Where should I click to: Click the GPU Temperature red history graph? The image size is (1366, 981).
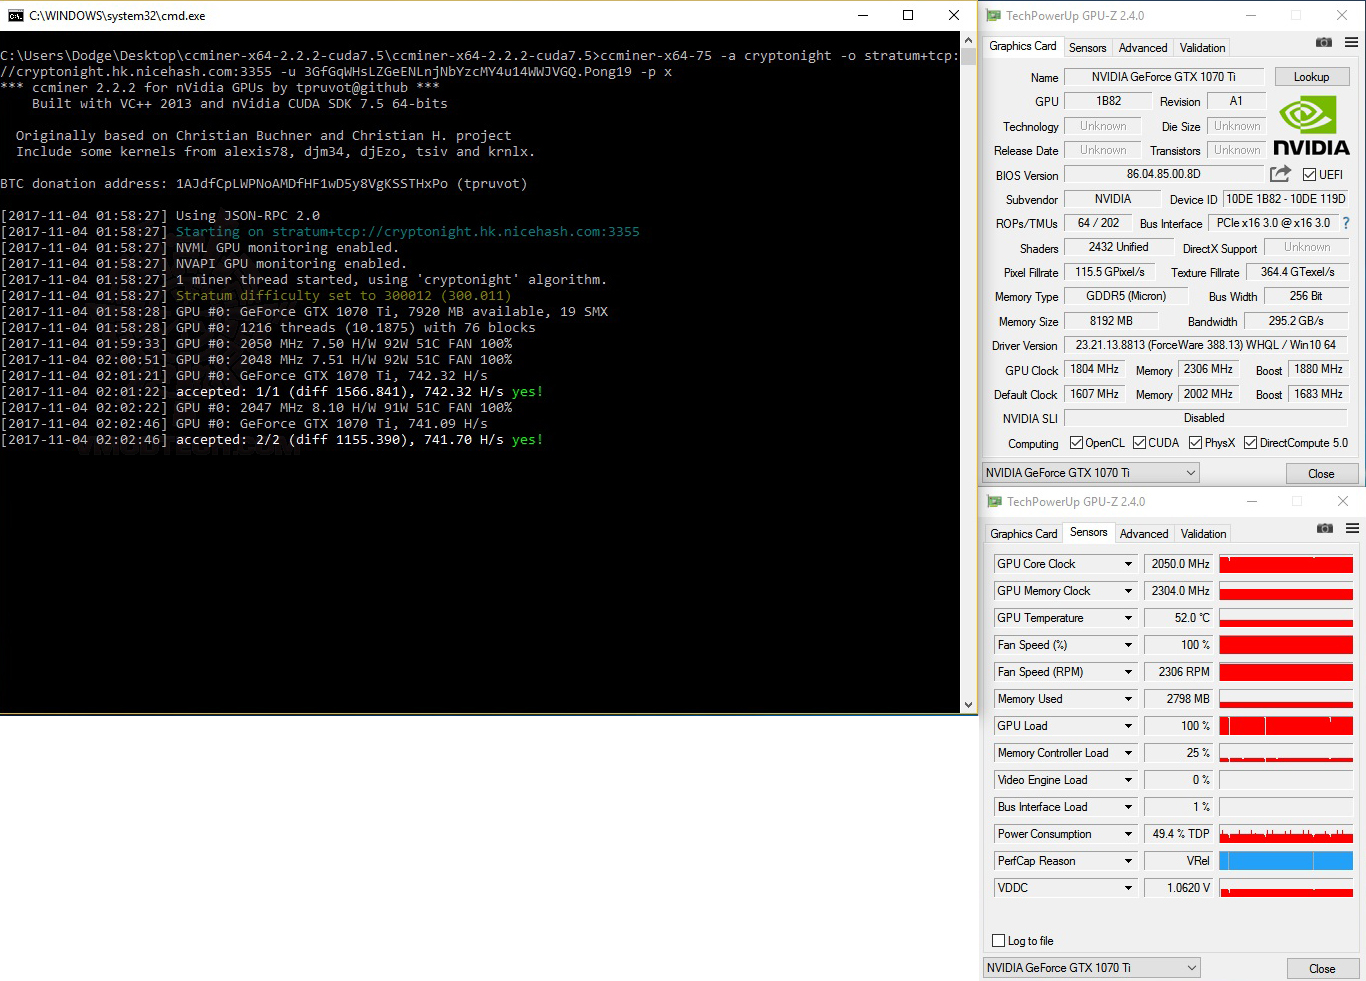(1286, 618)
